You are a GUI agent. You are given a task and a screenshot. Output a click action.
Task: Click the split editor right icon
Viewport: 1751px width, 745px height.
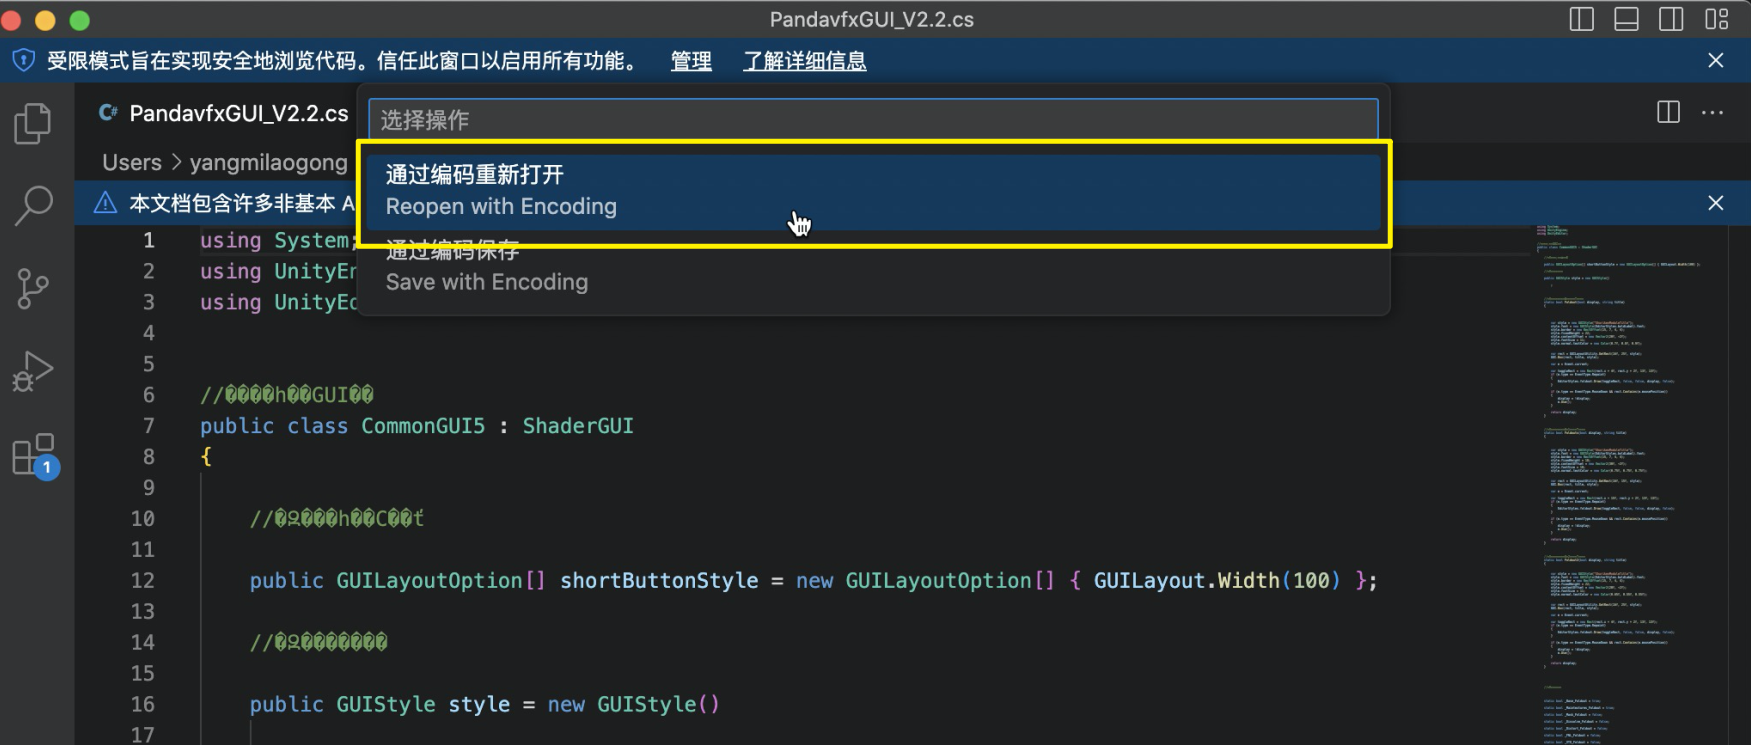pyautogui.click(x=1668, y=112)
